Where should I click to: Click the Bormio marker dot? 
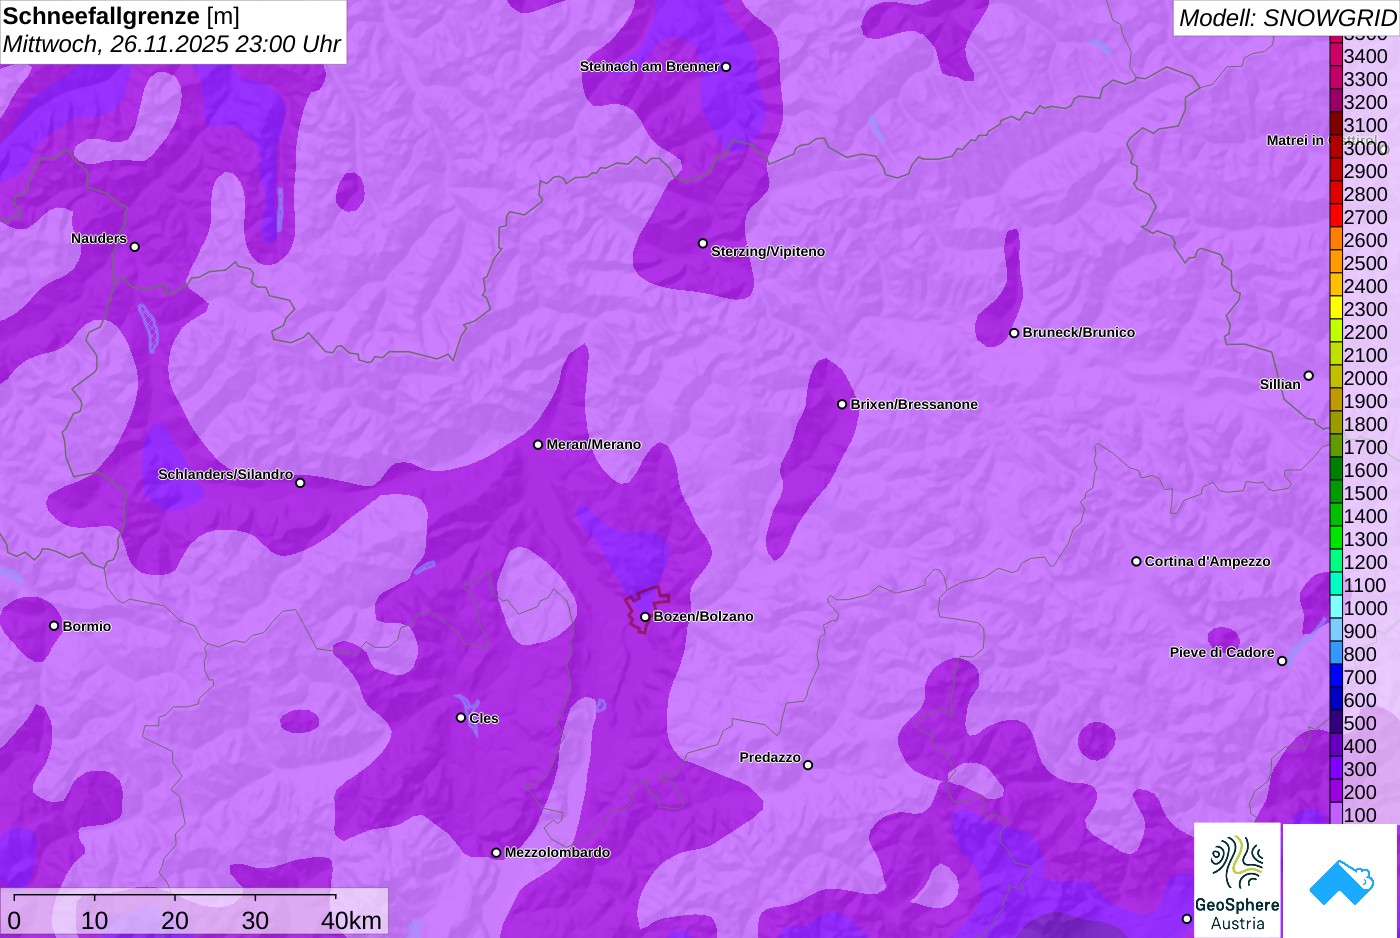pyautogui.click(x=54, y=626)
